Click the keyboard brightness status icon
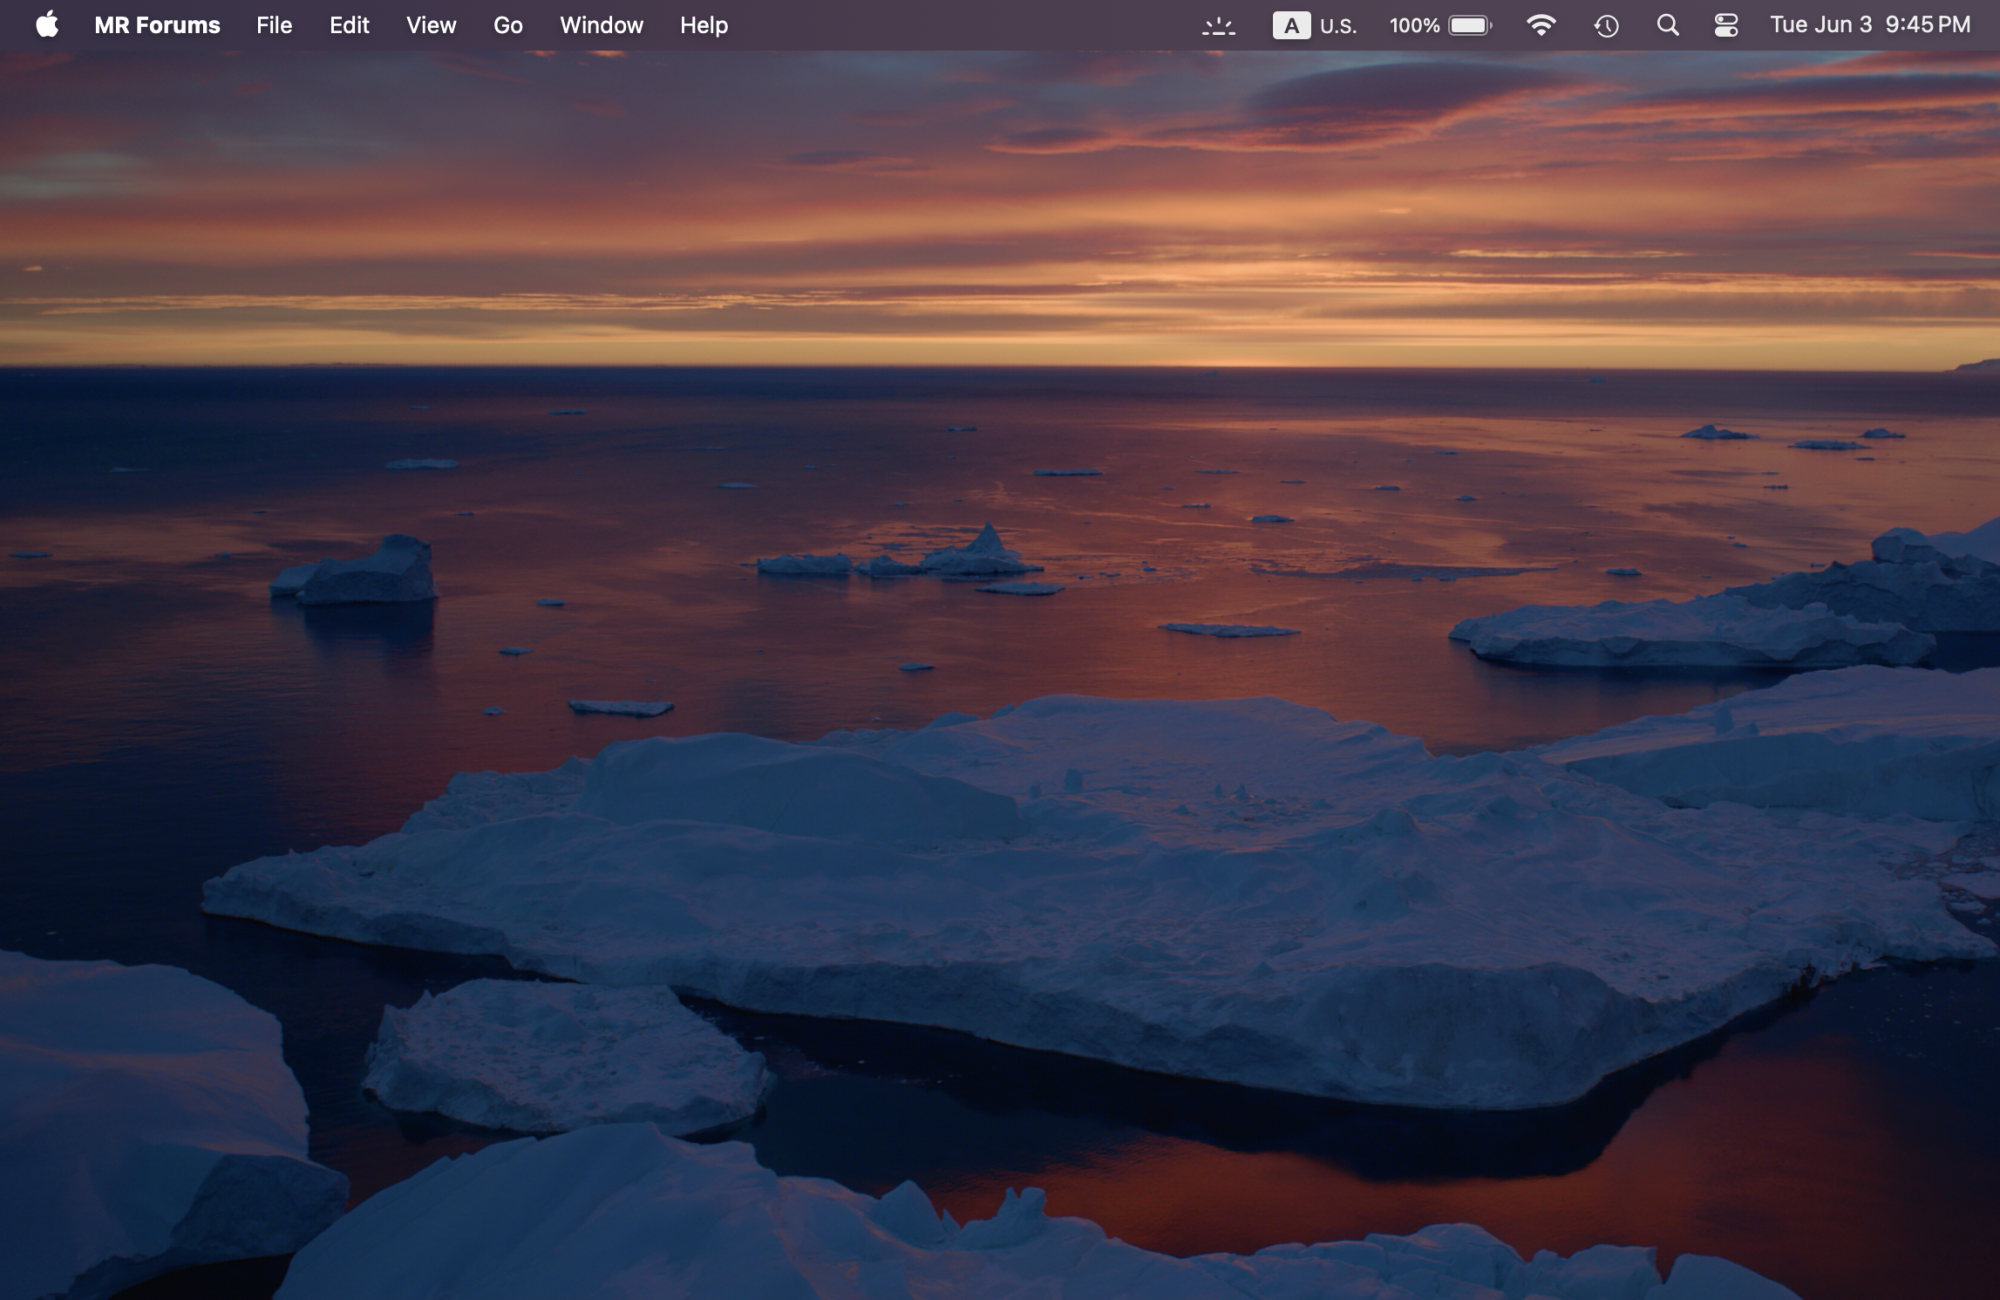 [1218, 26]
